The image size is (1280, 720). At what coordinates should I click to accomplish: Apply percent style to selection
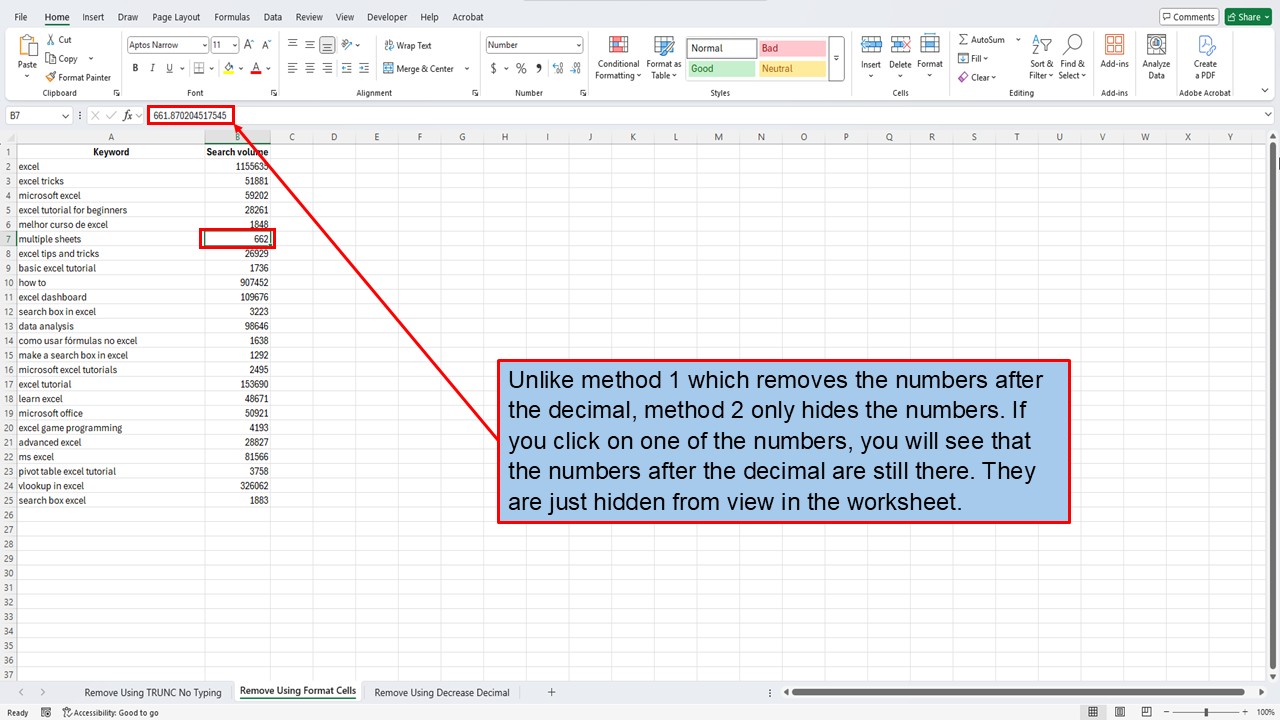521,68
